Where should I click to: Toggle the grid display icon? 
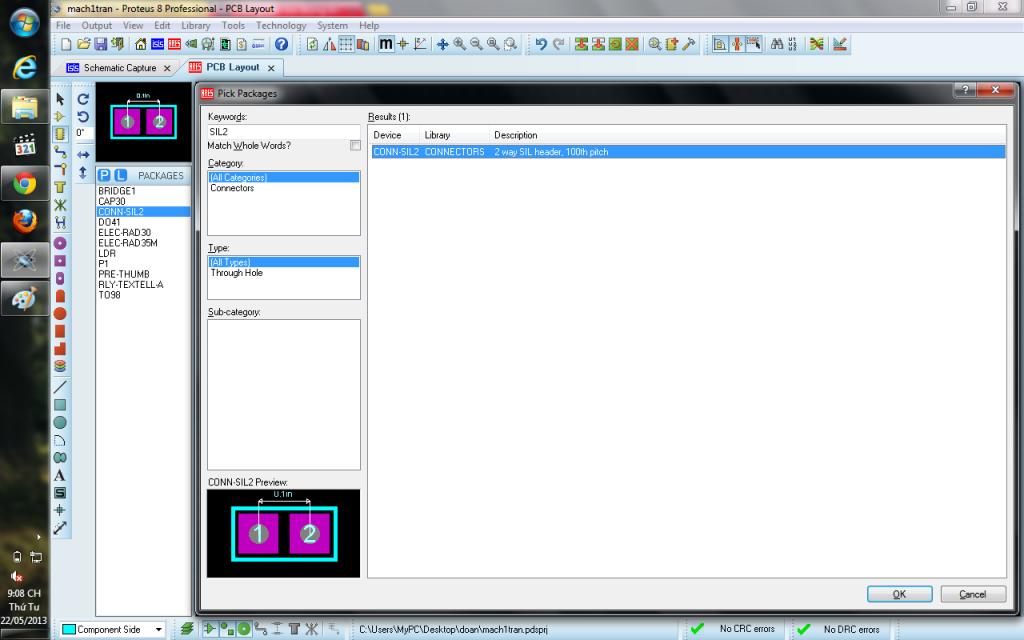346,44
